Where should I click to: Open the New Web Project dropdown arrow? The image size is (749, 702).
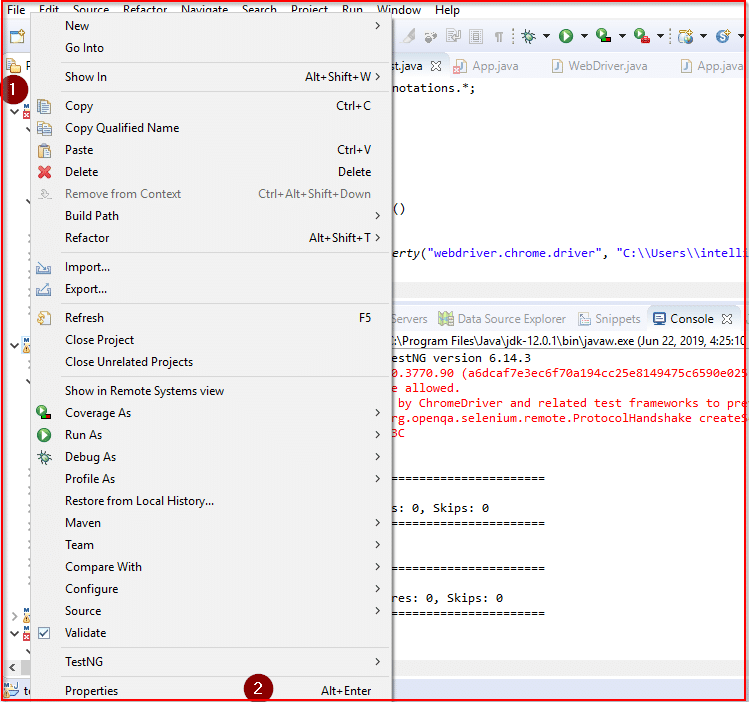tap(703, 36)
